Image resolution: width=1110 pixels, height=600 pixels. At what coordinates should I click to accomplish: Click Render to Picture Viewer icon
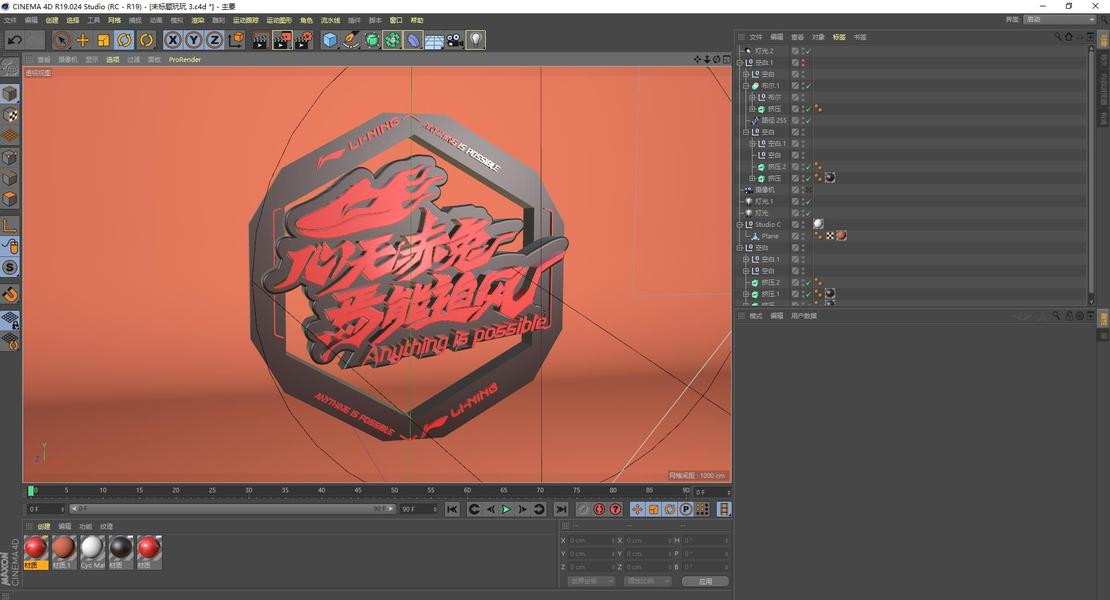pyautogui.click(x=282, y=40)
